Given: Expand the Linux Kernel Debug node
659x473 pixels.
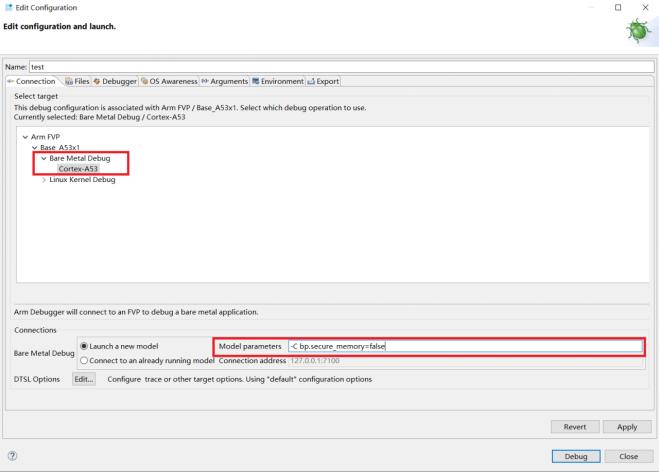Looking at the screenshot, I should pos(44,179).
